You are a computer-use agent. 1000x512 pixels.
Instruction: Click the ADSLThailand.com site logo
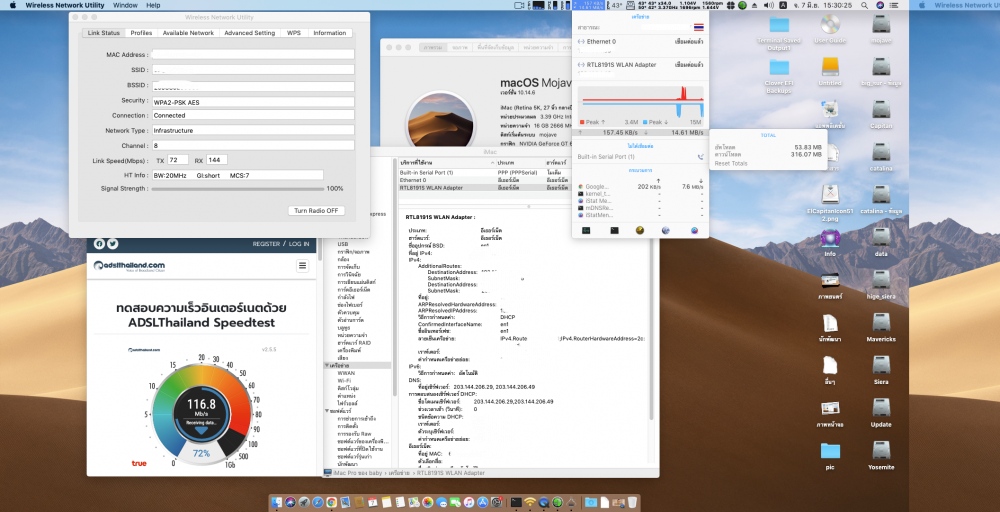[x=129, y=265]
